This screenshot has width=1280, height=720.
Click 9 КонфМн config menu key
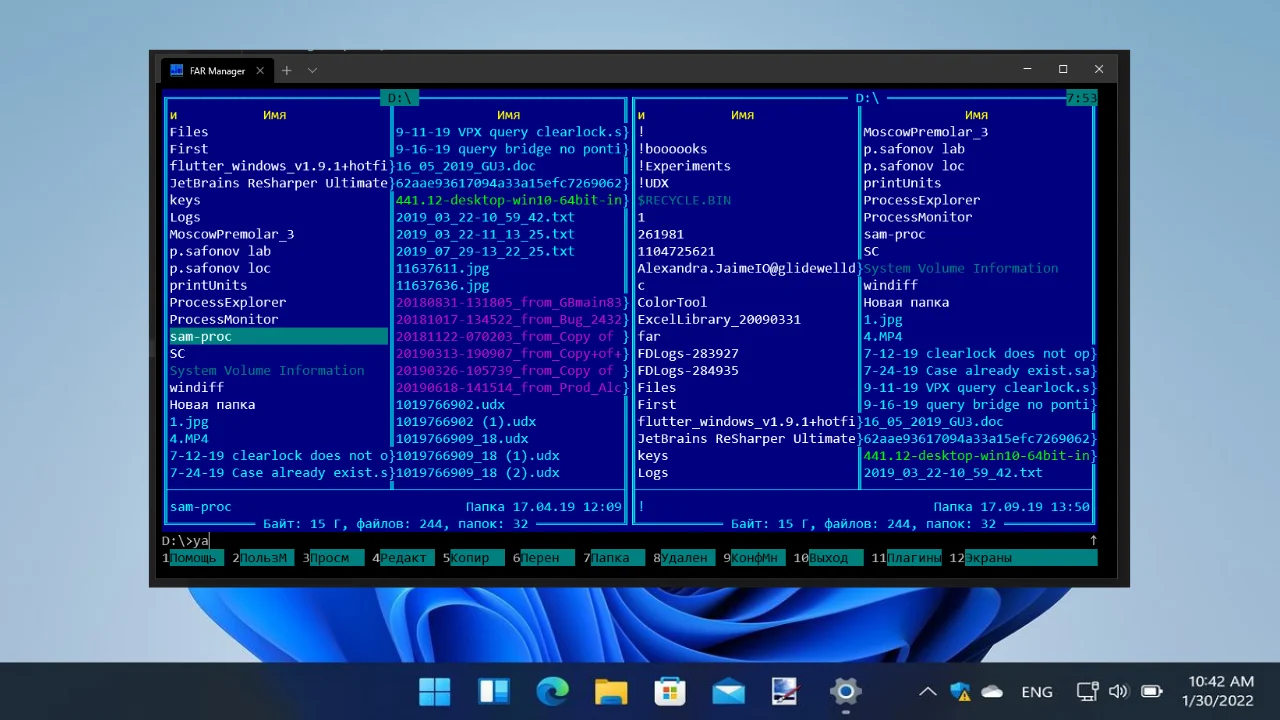tap(755, 558)
